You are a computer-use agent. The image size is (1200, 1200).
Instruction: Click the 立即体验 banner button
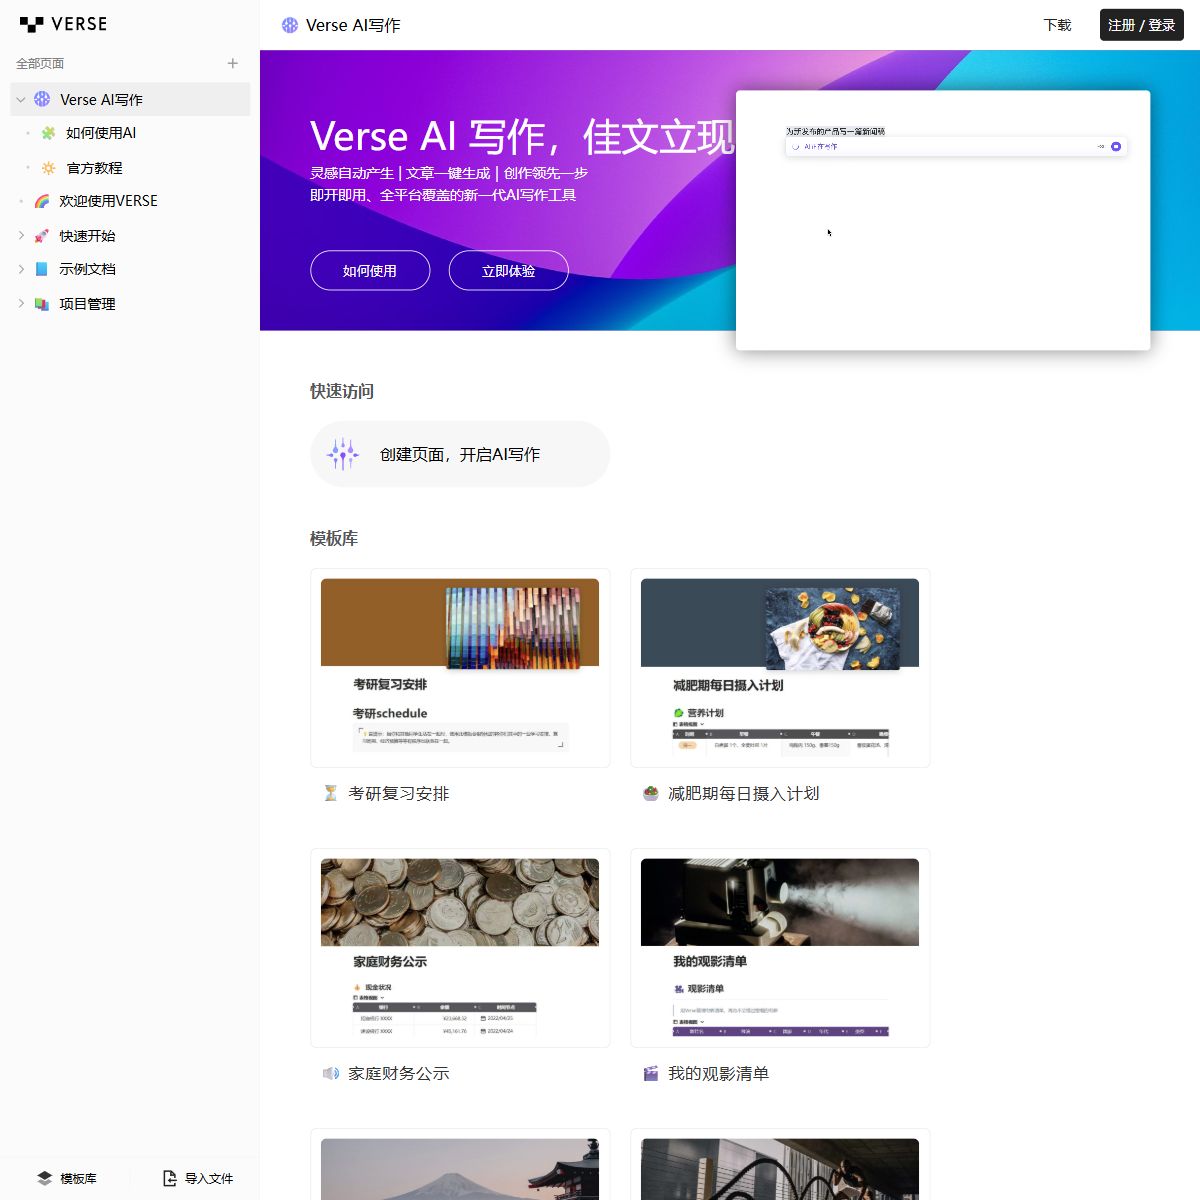pos(508,271)
